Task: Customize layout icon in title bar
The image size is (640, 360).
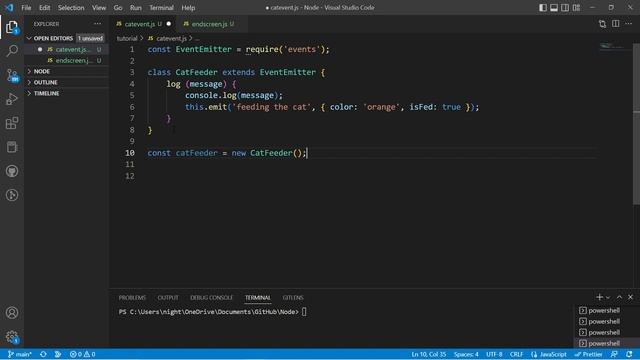Action: point(576,8)
